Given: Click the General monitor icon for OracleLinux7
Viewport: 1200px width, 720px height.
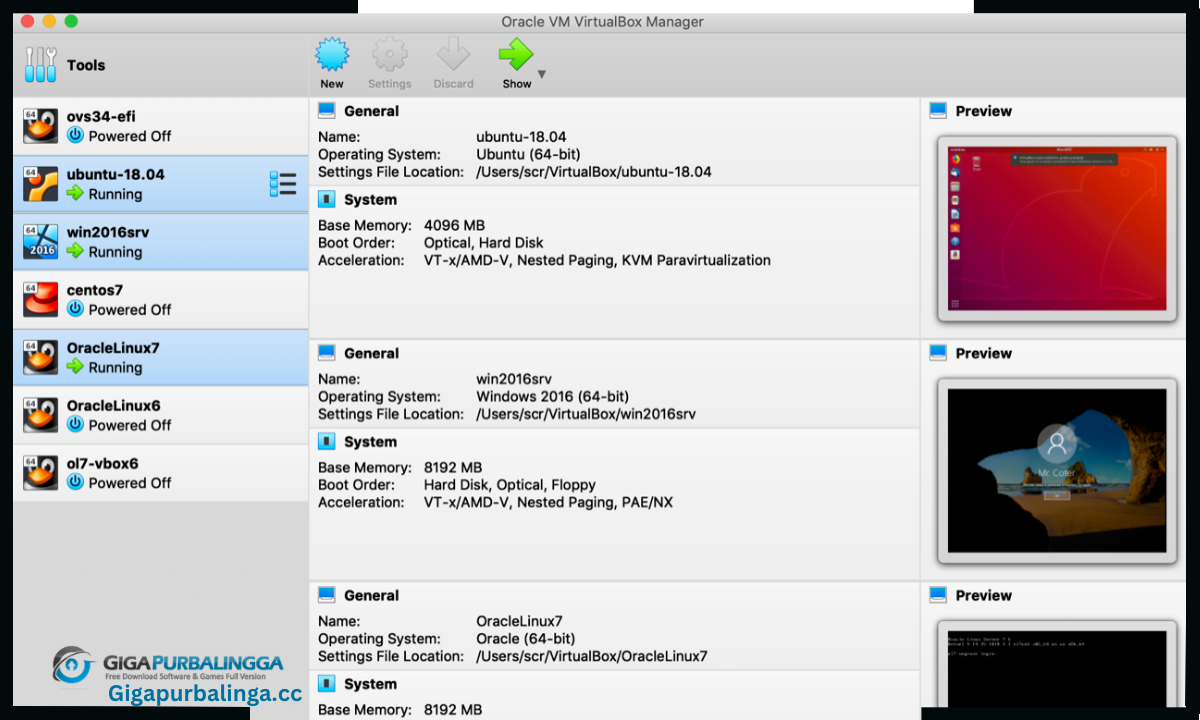Looking at the screenshot, I should tap(327, 595).
